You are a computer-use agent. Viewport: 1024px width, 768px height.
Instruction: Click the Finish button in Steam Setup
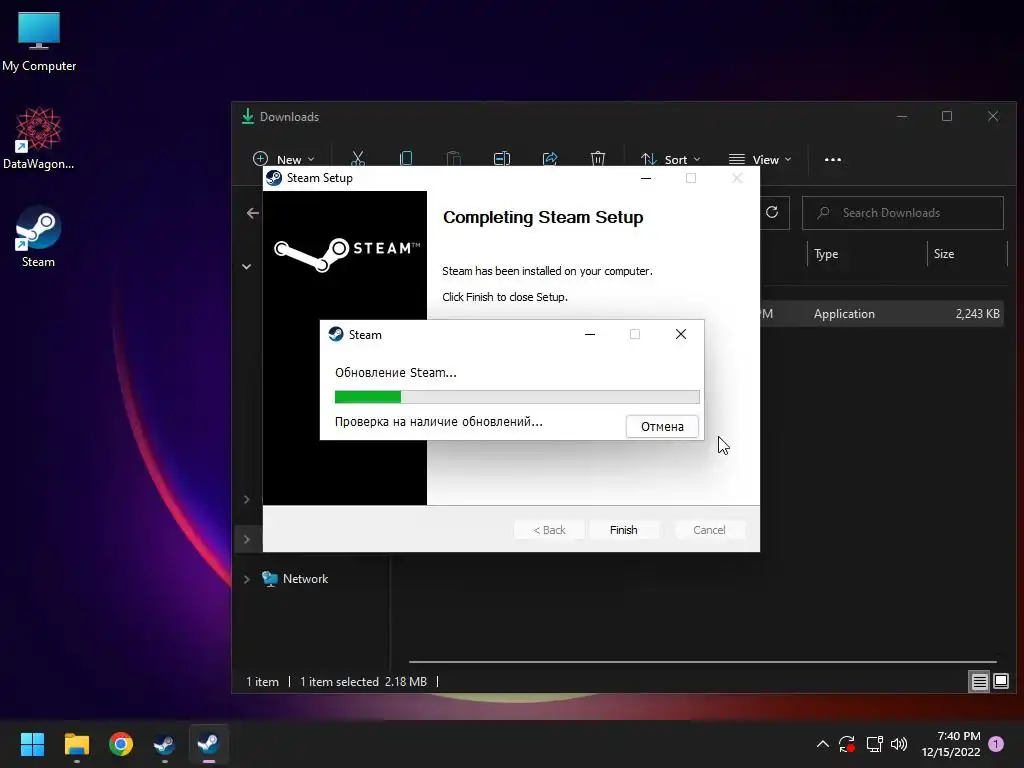pyautogui.click(x=624, y=530)
